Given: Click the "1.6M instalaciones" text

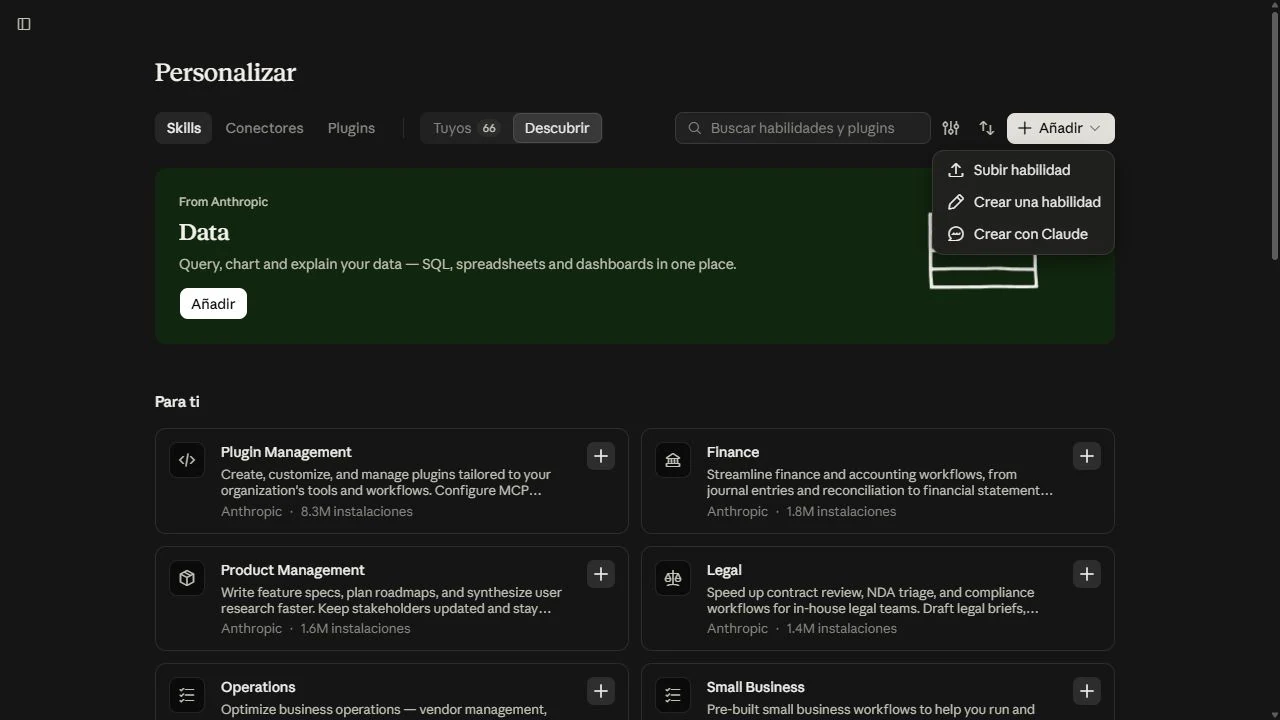Looking at the screenshot, I should [x=356, y=628].
